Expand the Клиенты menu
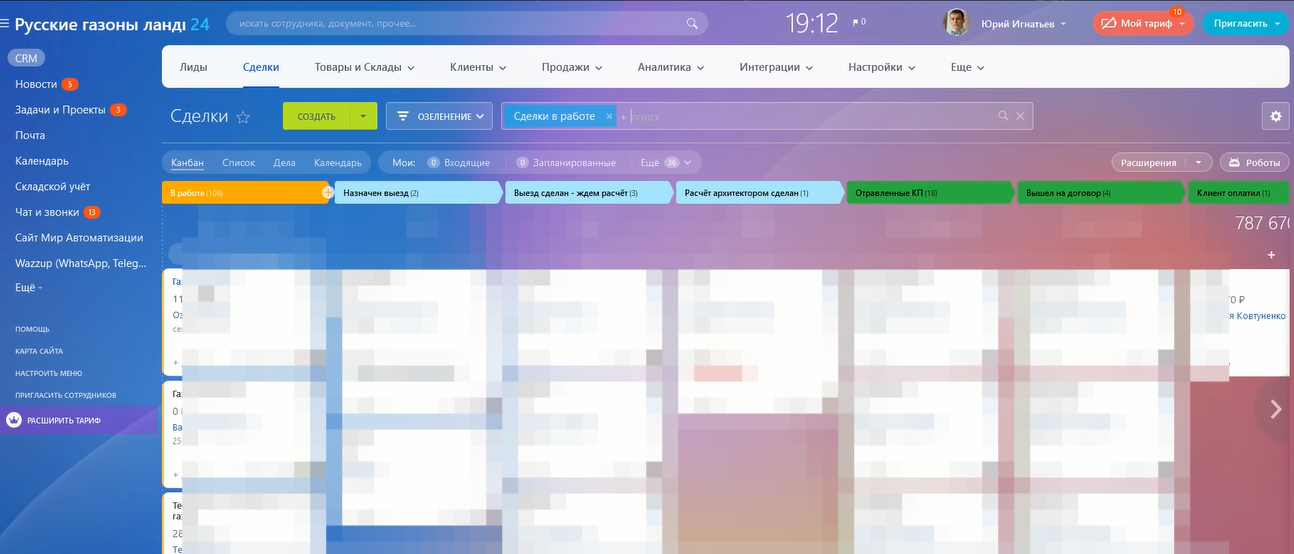 click(x=478, y=67)
